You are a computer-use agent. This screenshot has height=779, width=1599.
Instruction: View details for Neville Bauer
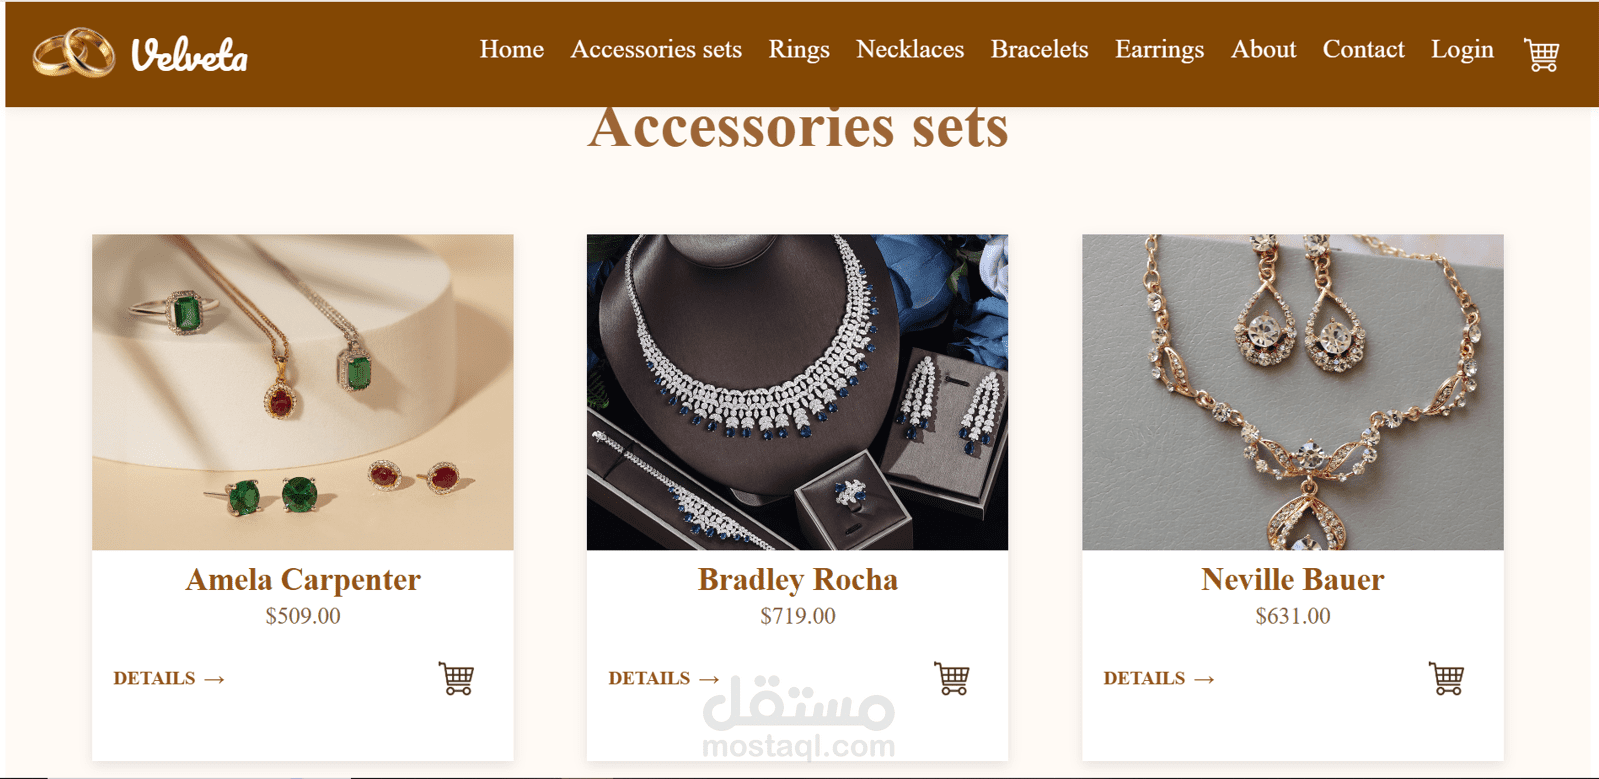click(1159, 678)
